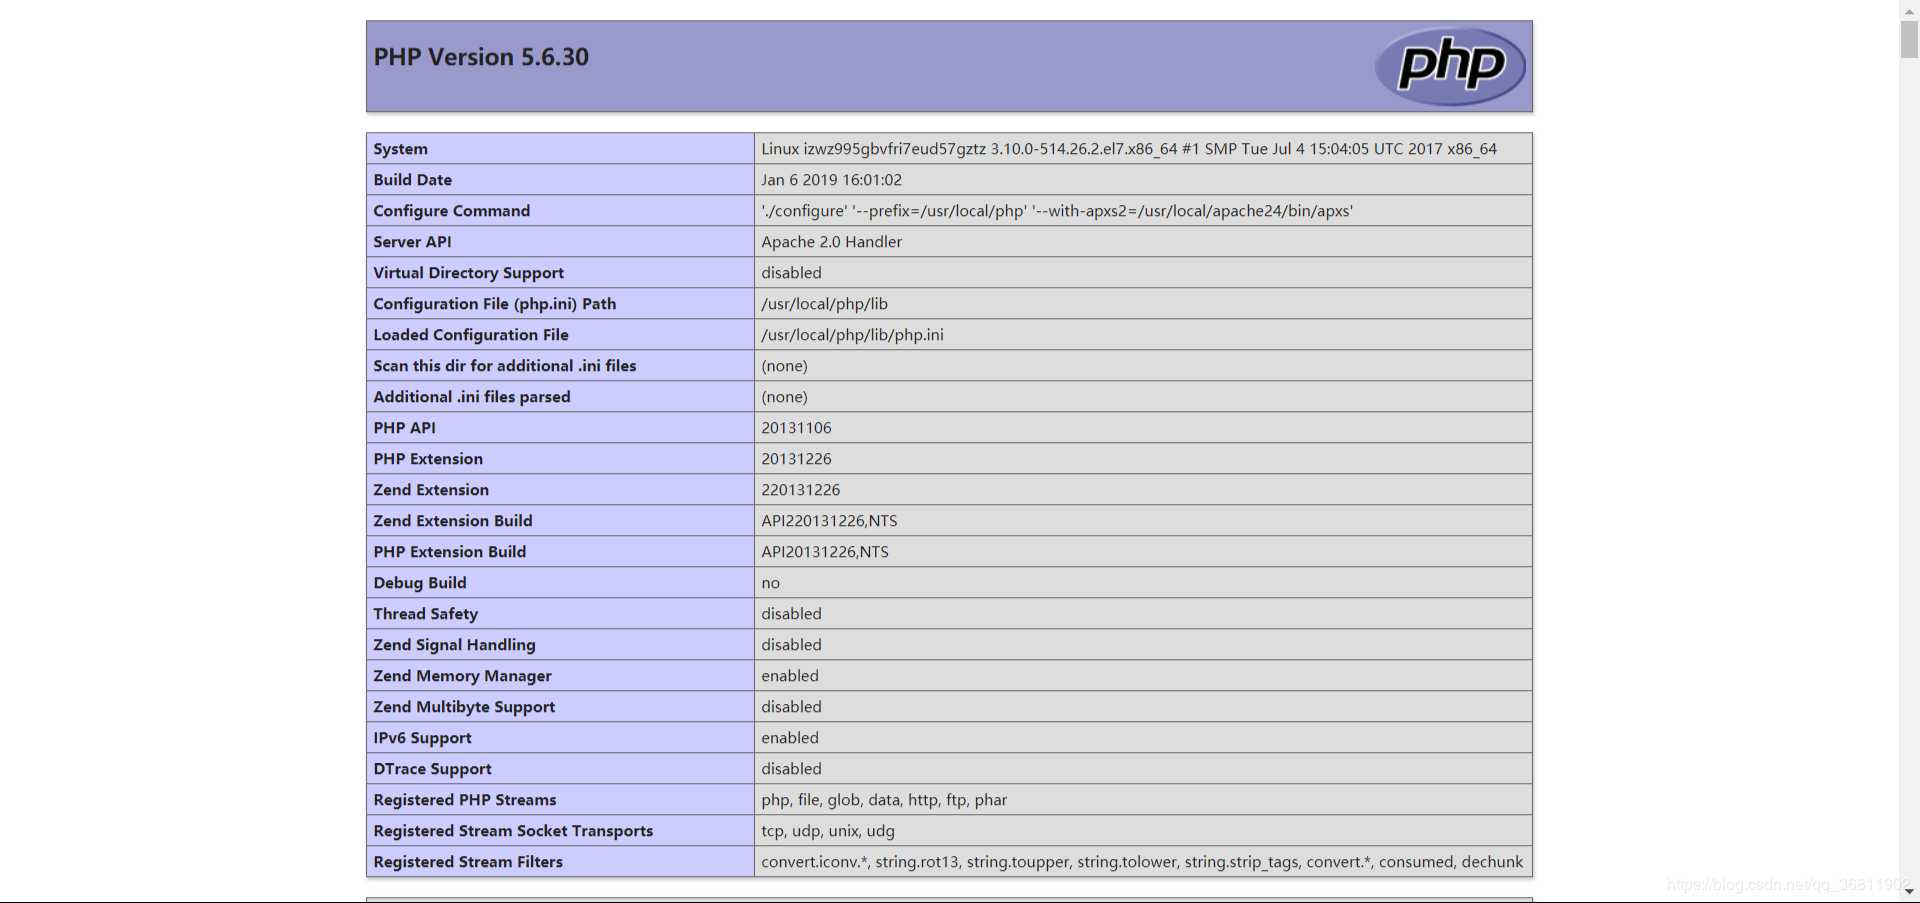The width and height of the screenshot is (1920, 903).
Task: Click the scrollbar down arrow
Action: [1909, 892]
